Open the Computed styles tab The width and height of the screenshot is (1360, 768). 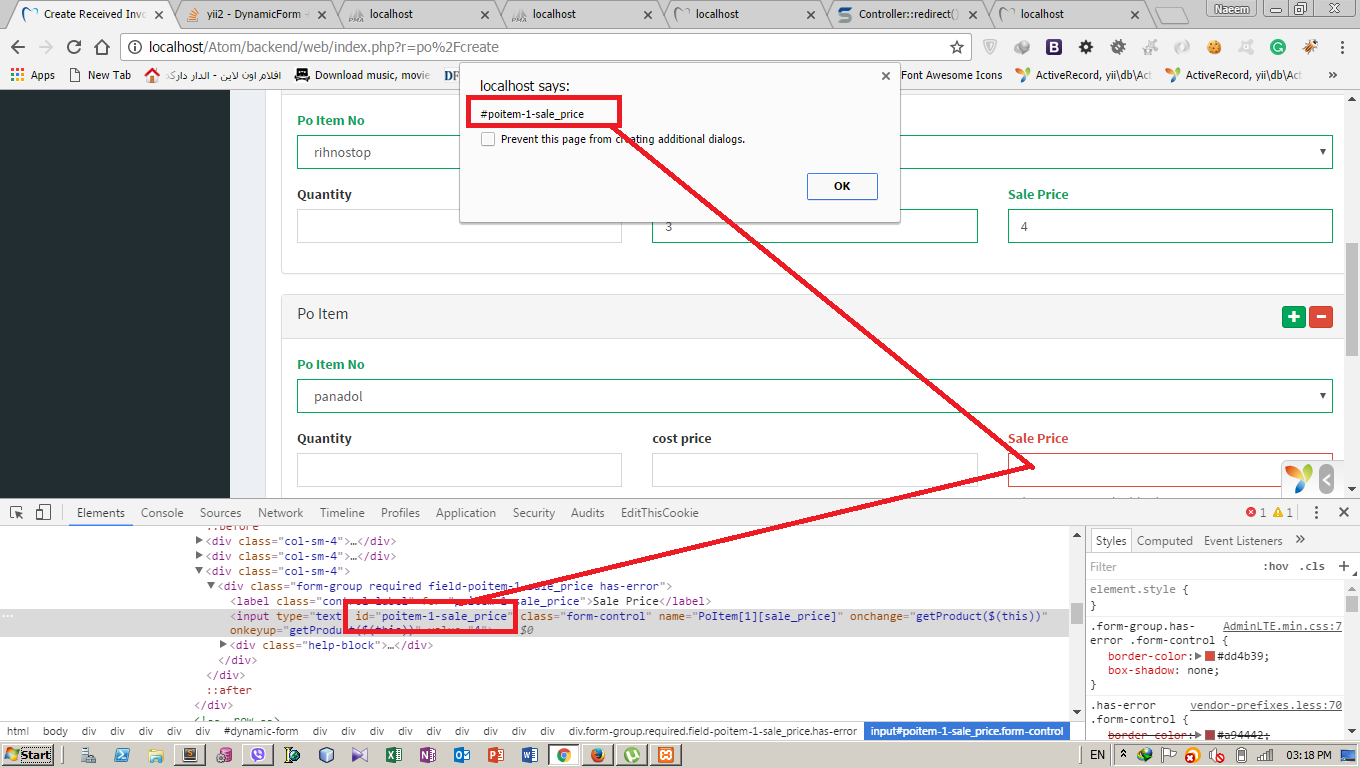1165,540
